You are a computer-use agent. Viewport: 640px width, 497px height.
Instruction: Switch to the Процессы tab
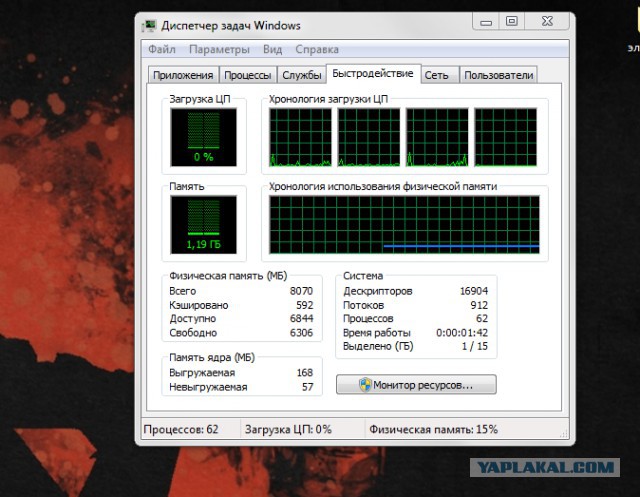click(x=248, y=75)
